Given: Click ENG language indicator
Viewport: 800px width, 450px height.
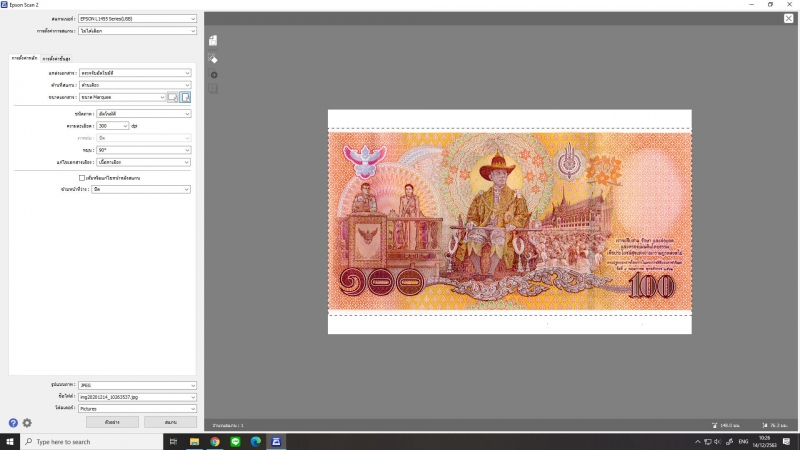Looking at the screenshot, I should [x=743, y=441].
